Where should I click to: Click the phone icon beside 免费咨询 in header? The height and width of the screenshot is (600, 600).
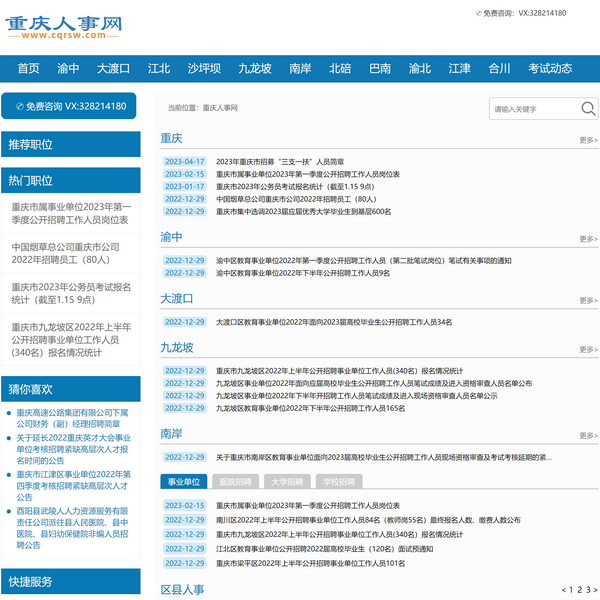[477, 13]
